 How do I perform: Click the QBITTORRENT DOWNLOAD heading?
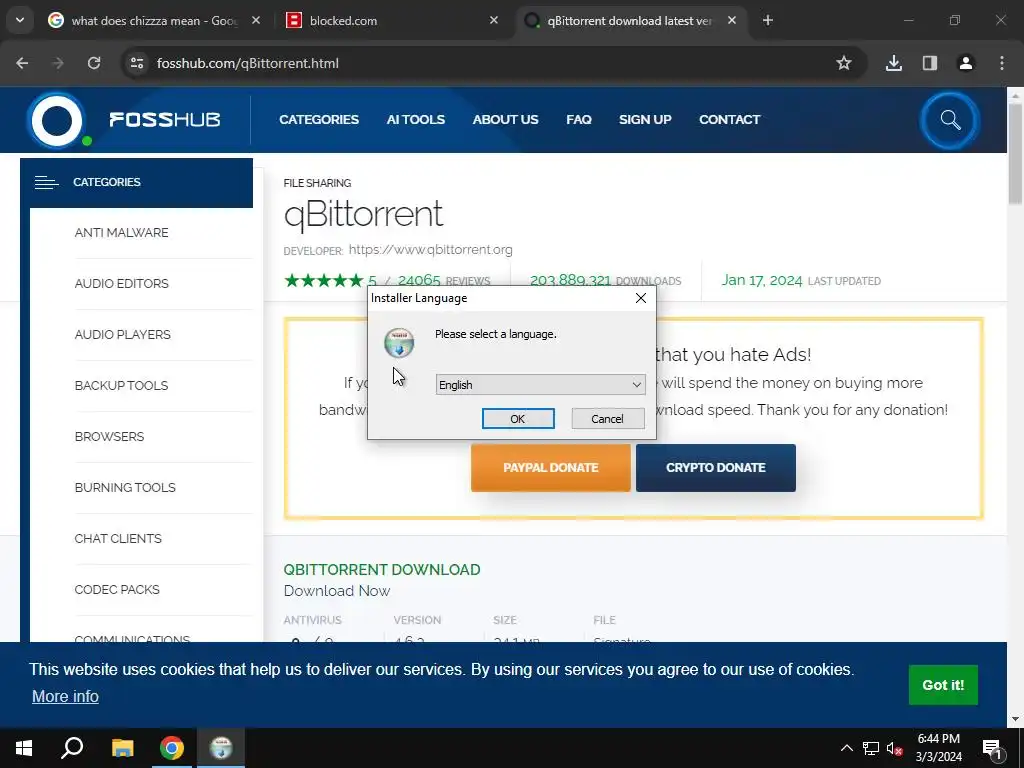tap(382, 569)
